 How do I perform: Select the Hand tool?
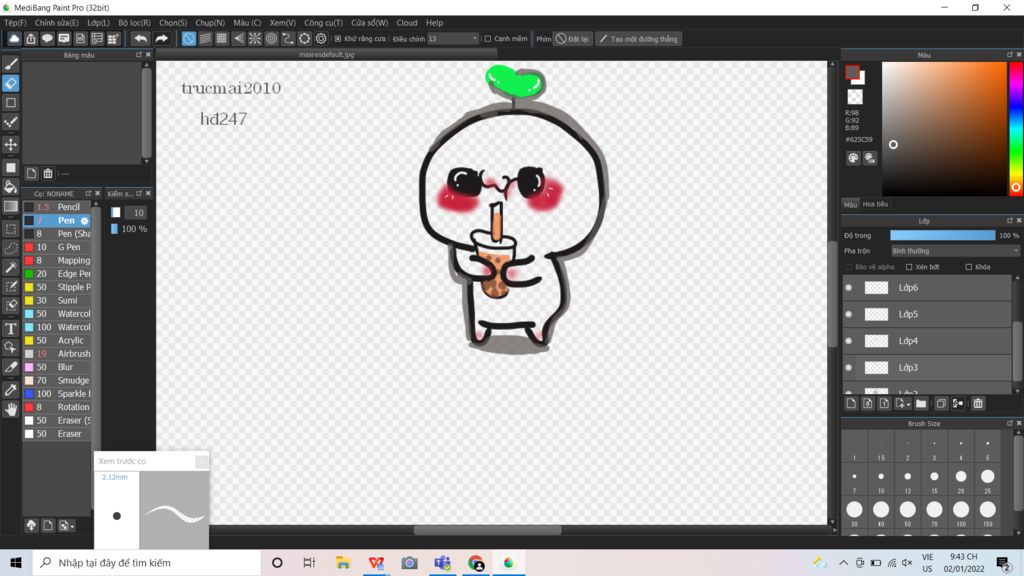point(11,409)
